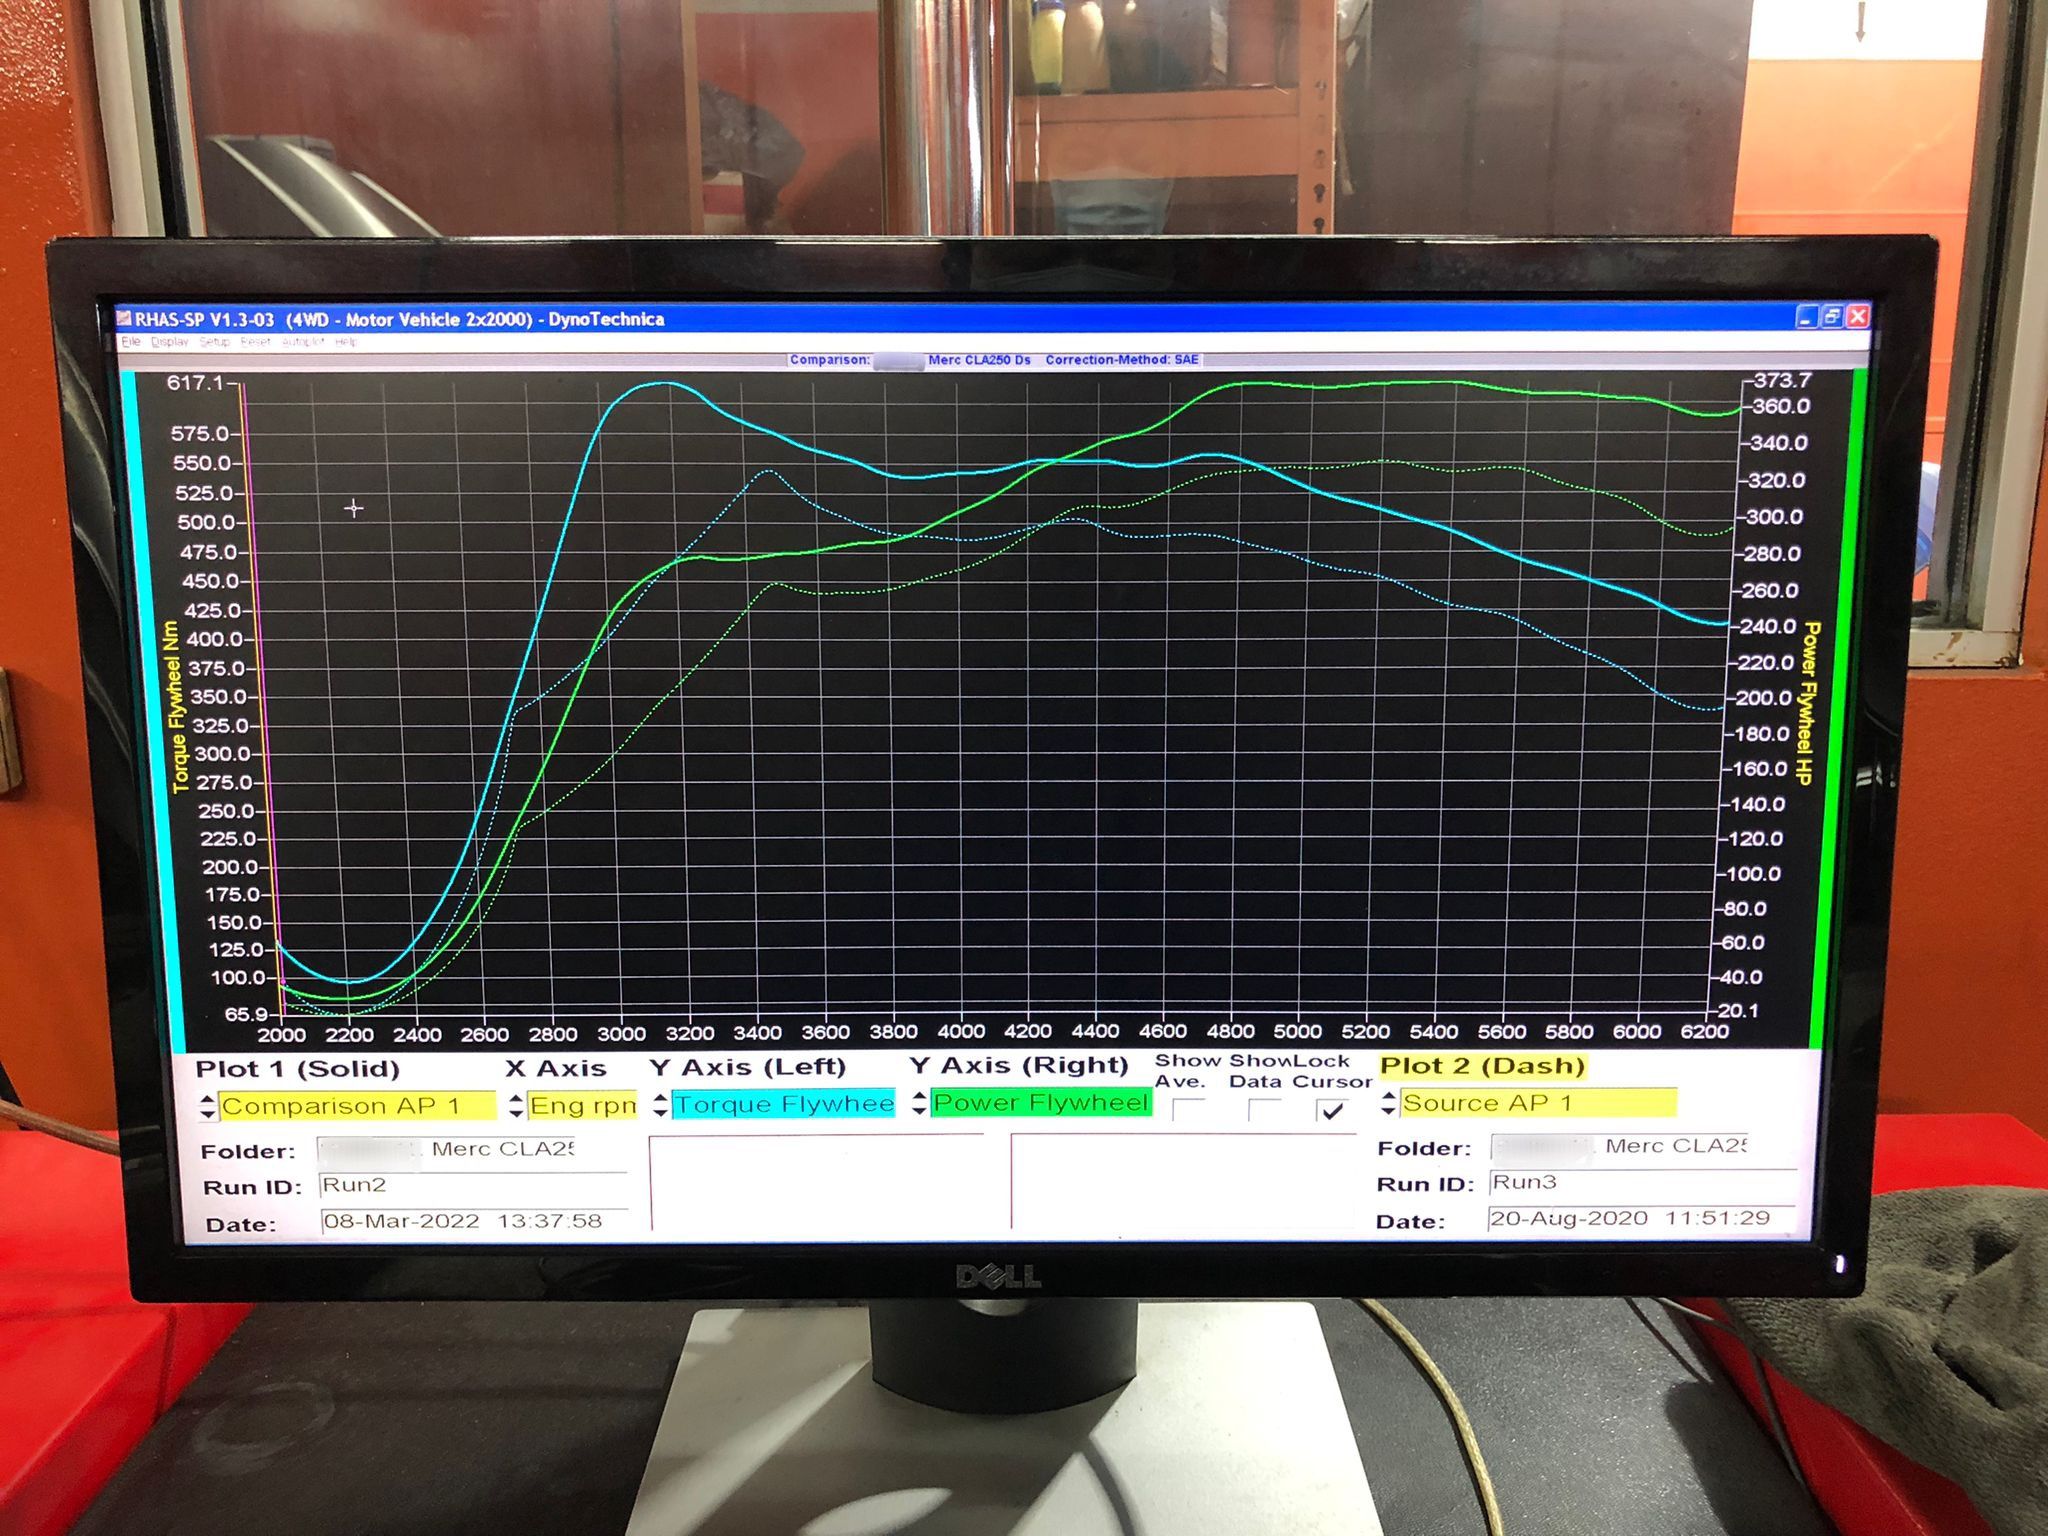This screenshot has height=1536, width=2048.
Task: Enable the Show Ave. checkbox
Action: coord(1188,1110)
